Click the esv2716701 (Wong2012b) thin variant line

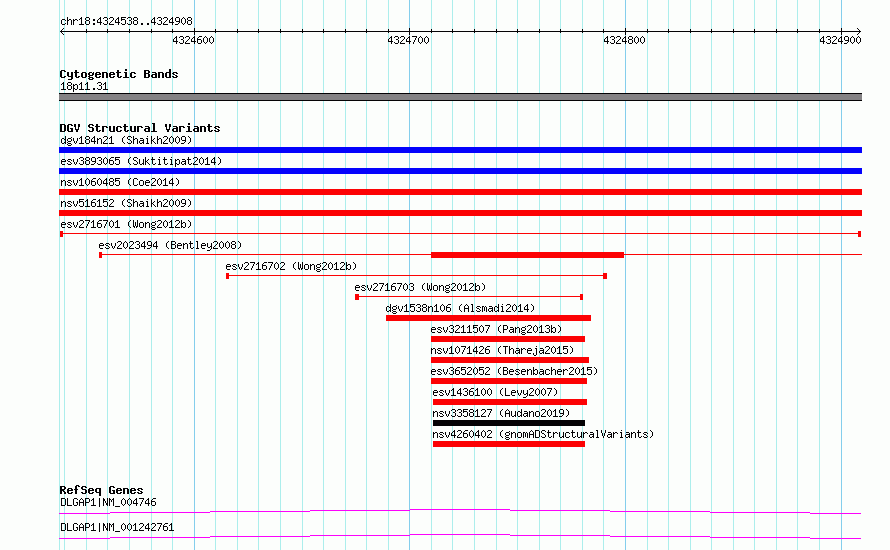click(460, 234)
